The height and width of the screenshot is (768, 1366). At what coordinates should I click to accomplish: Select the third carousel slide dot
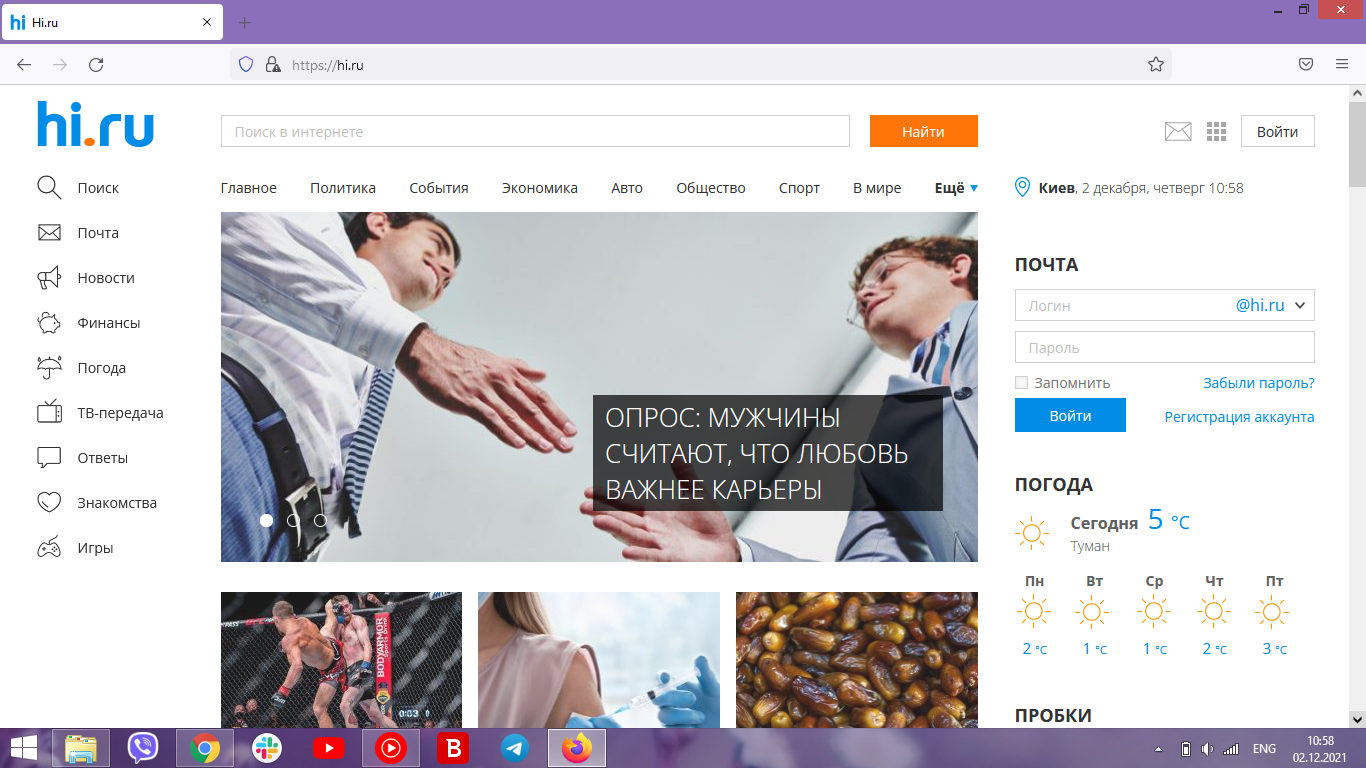320,520
